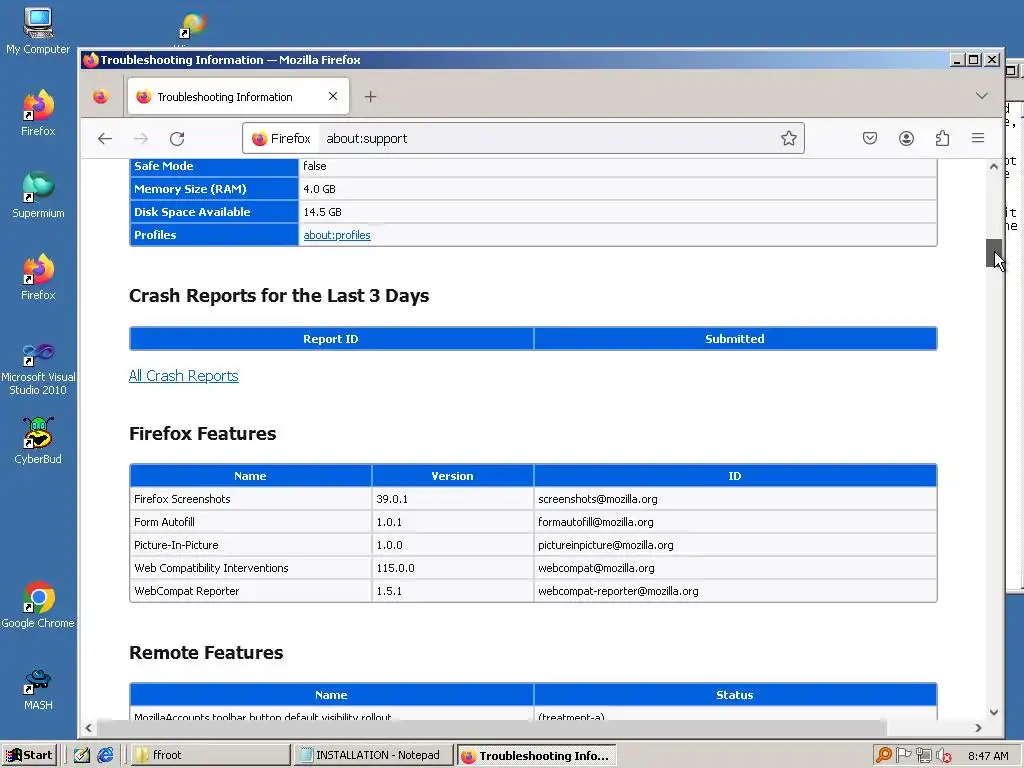Screen dimensions: 1024x768
Task: Switch to the ffroot taskbar window
Action: pos(210,756)
